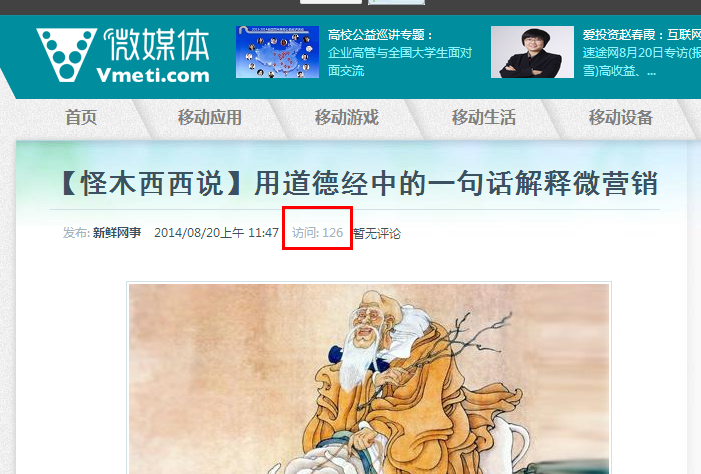Open the 高校公益巡讲专题 headline link
Image resolution: width=701 pixels, height=474 pixels.
coord(380,34)
